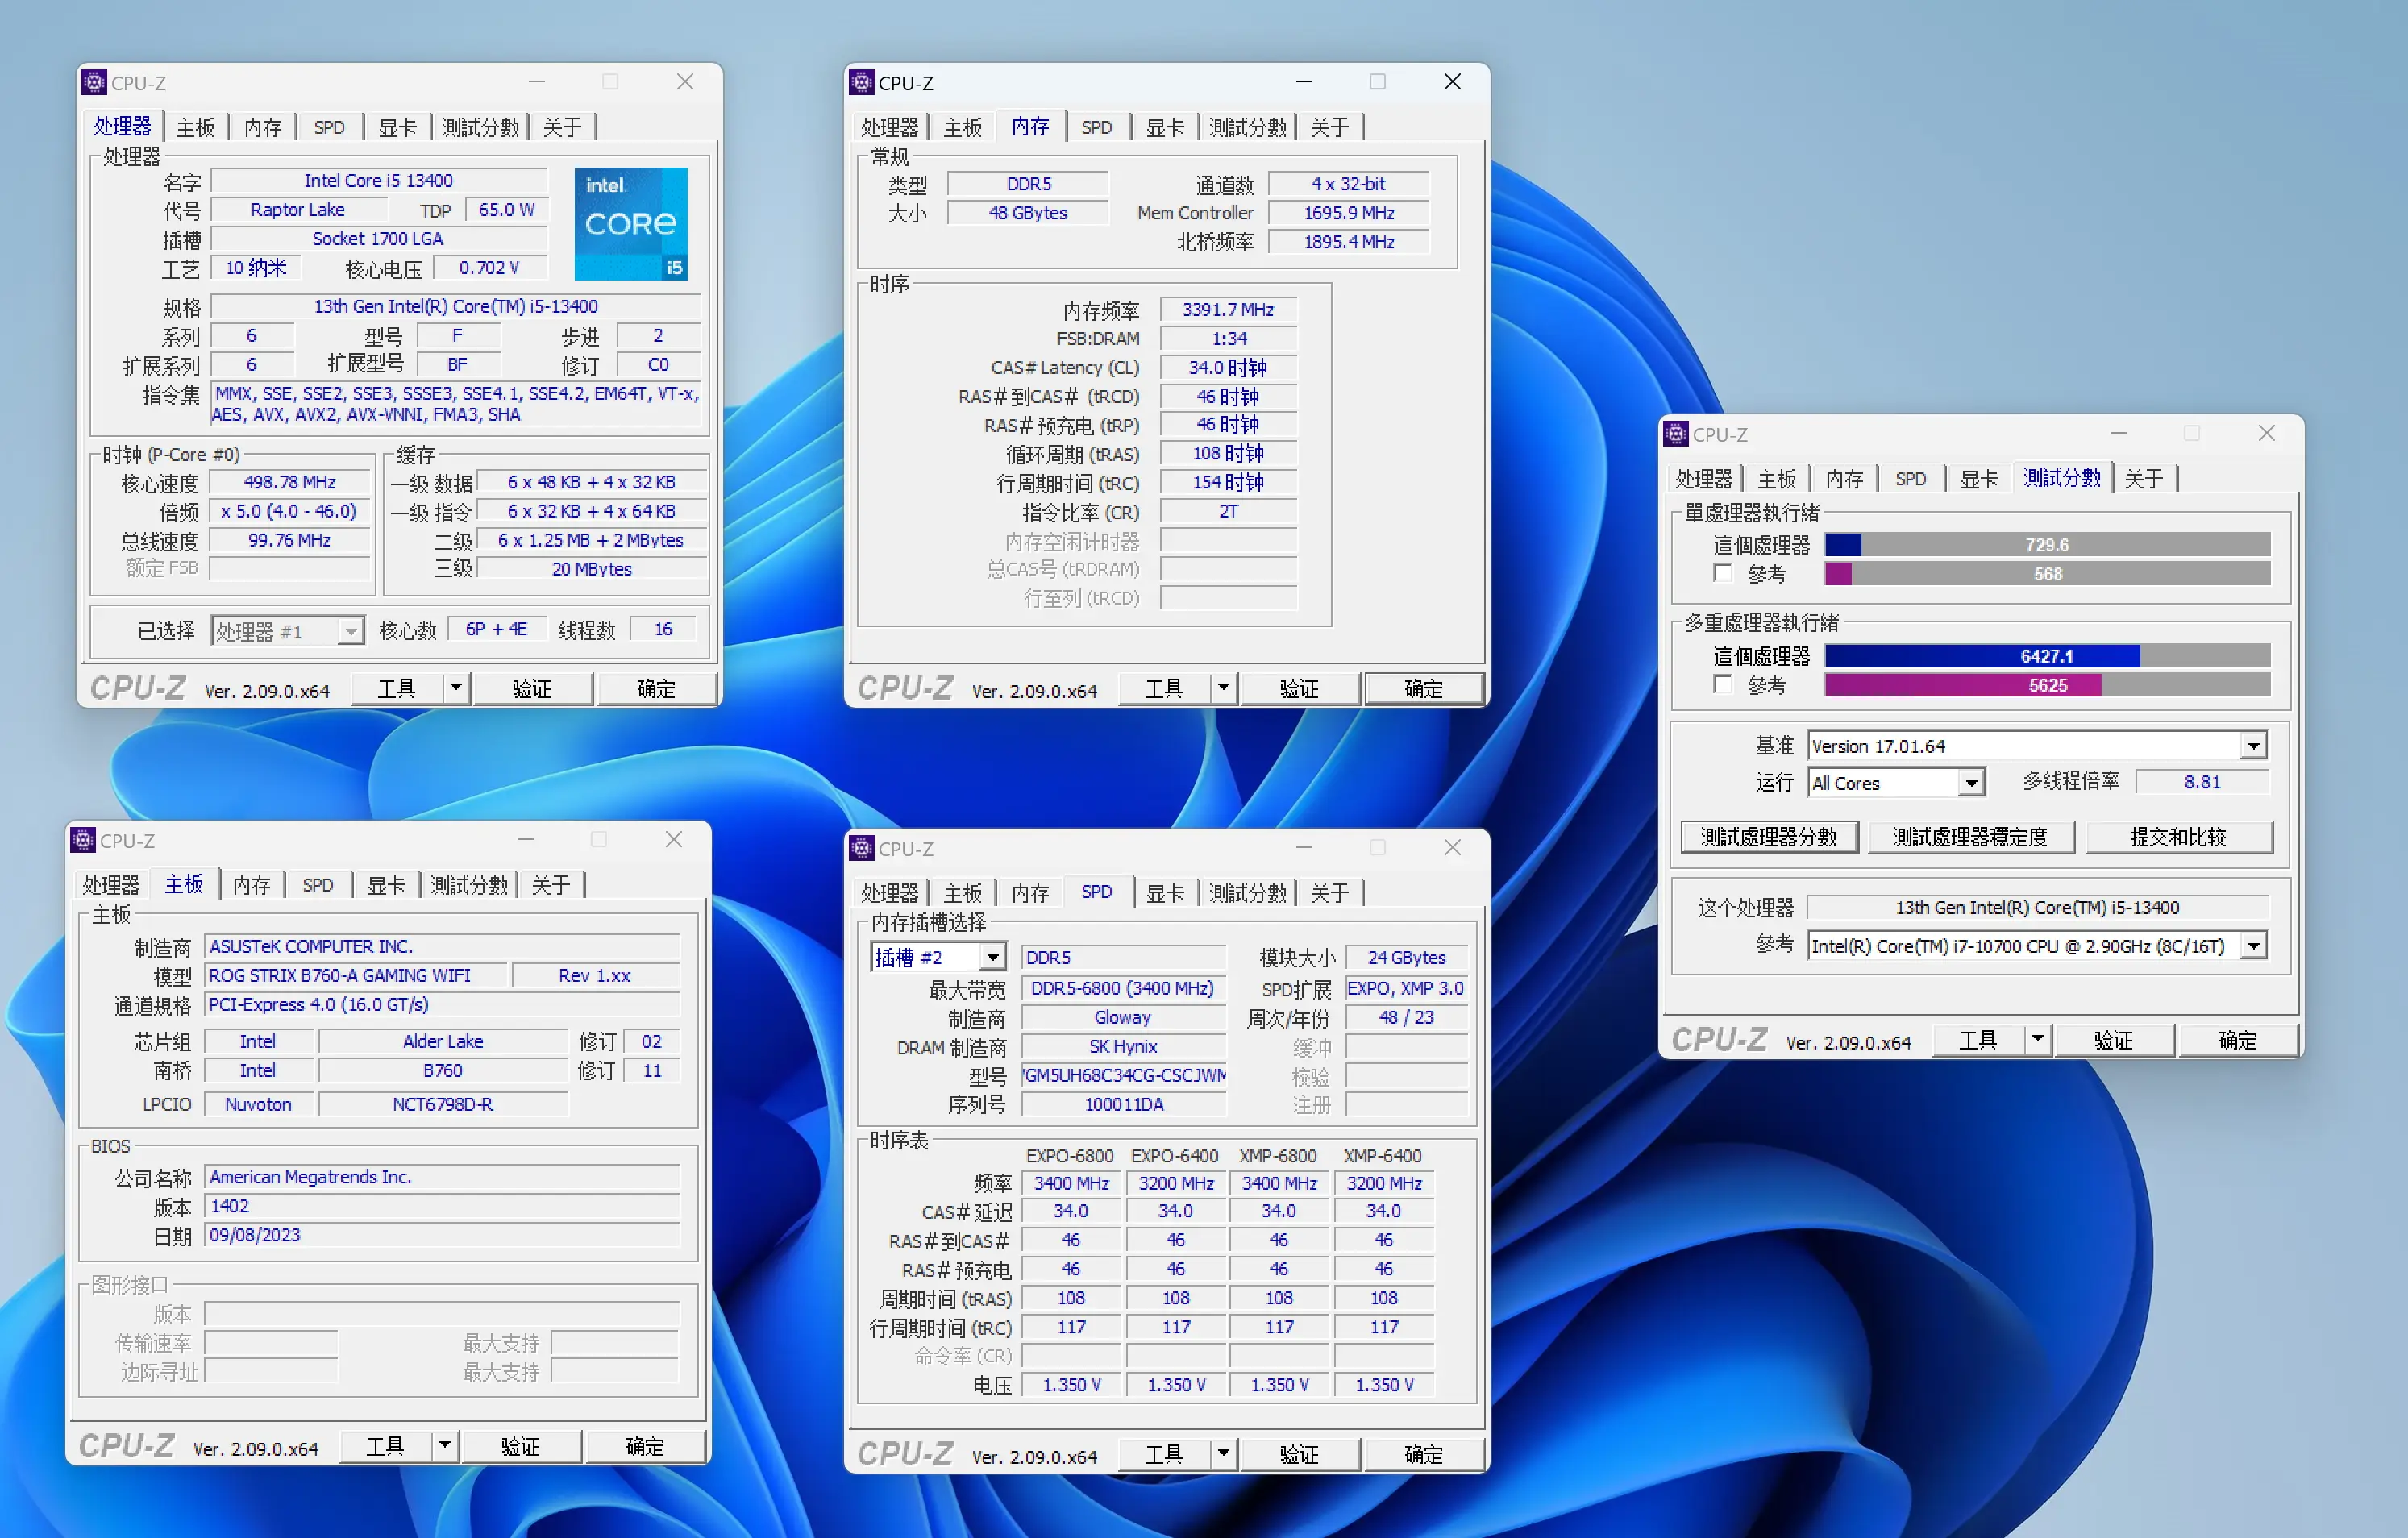Viewport: 2408px width, 1538px height.
Task: Click the Intel Core i5 logo badge
Action: 630,223
